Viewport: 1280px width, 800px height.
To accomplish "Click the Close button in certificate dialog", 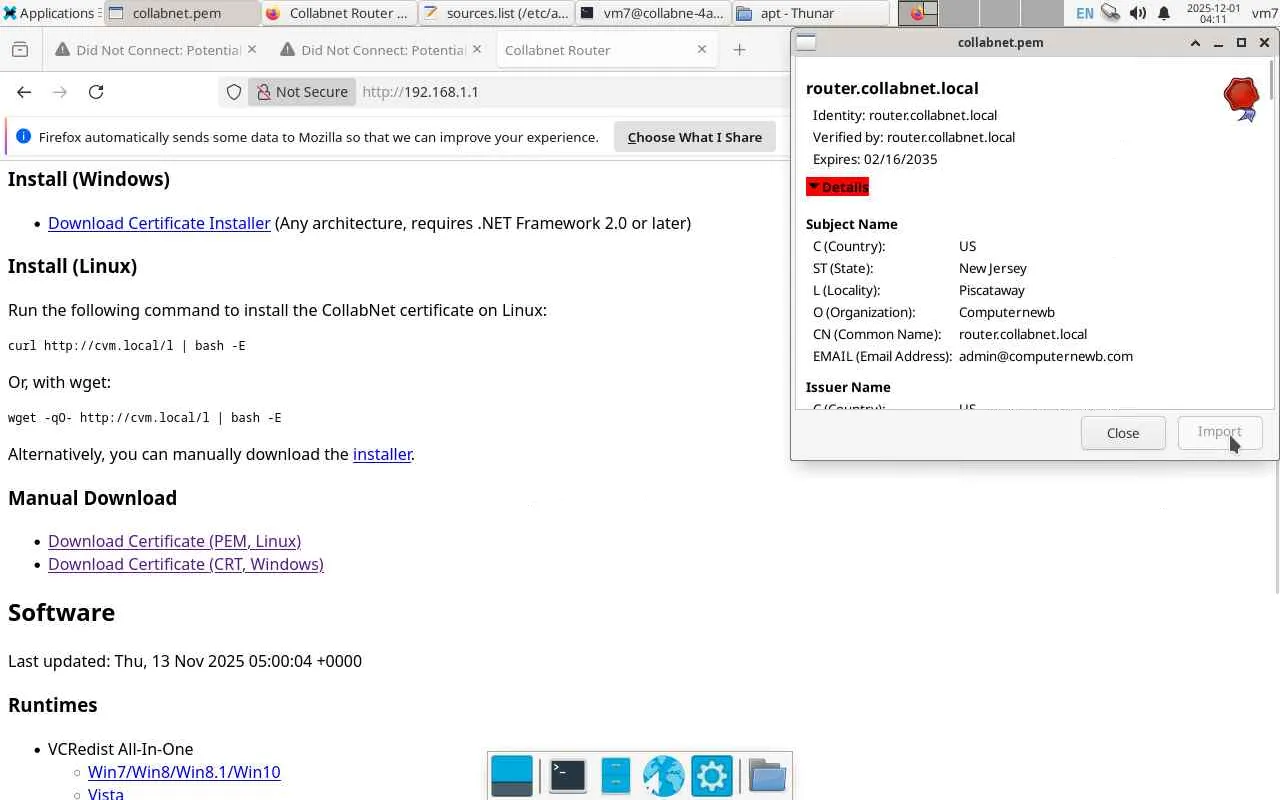I will coord(1123,433).
